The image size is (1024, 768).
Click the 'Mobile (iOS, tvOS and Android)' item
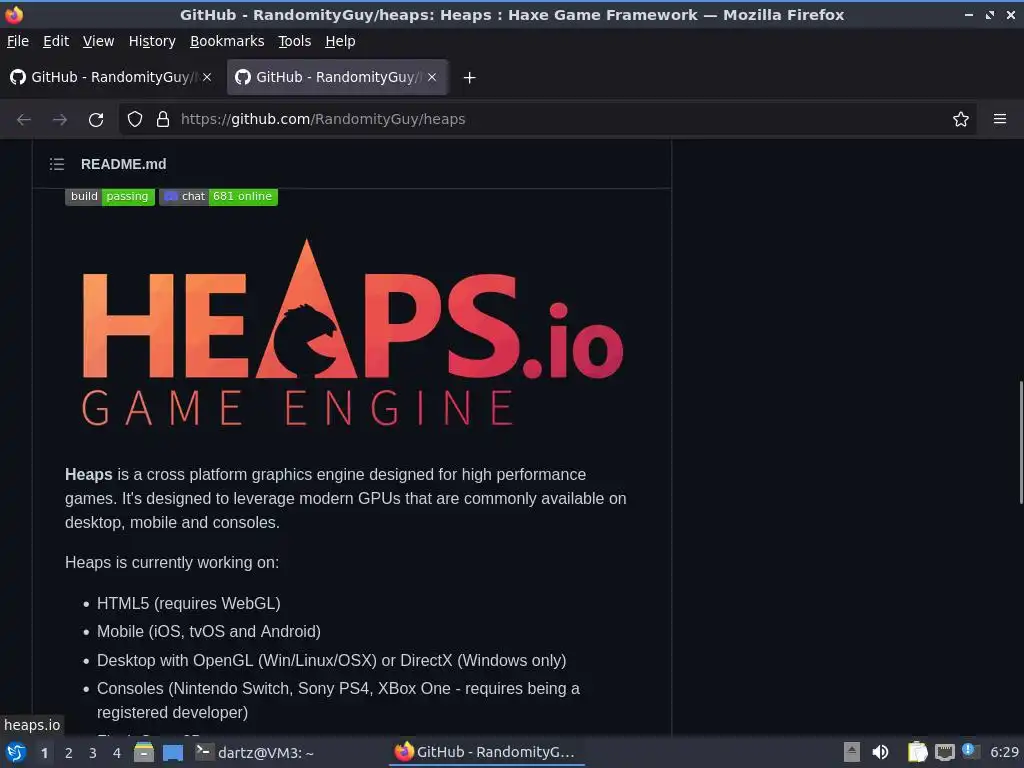click(209, 632)
